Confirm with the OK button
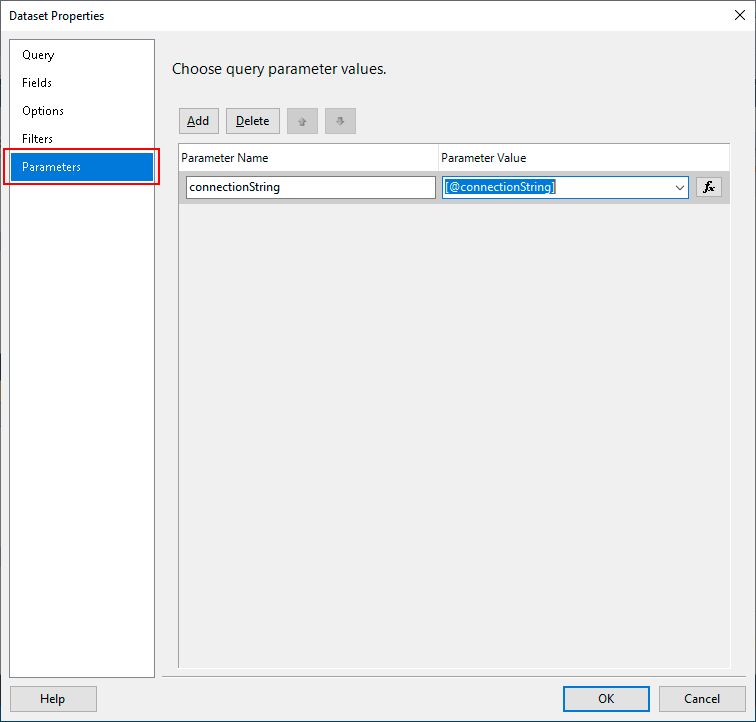 tap(606, 699)
